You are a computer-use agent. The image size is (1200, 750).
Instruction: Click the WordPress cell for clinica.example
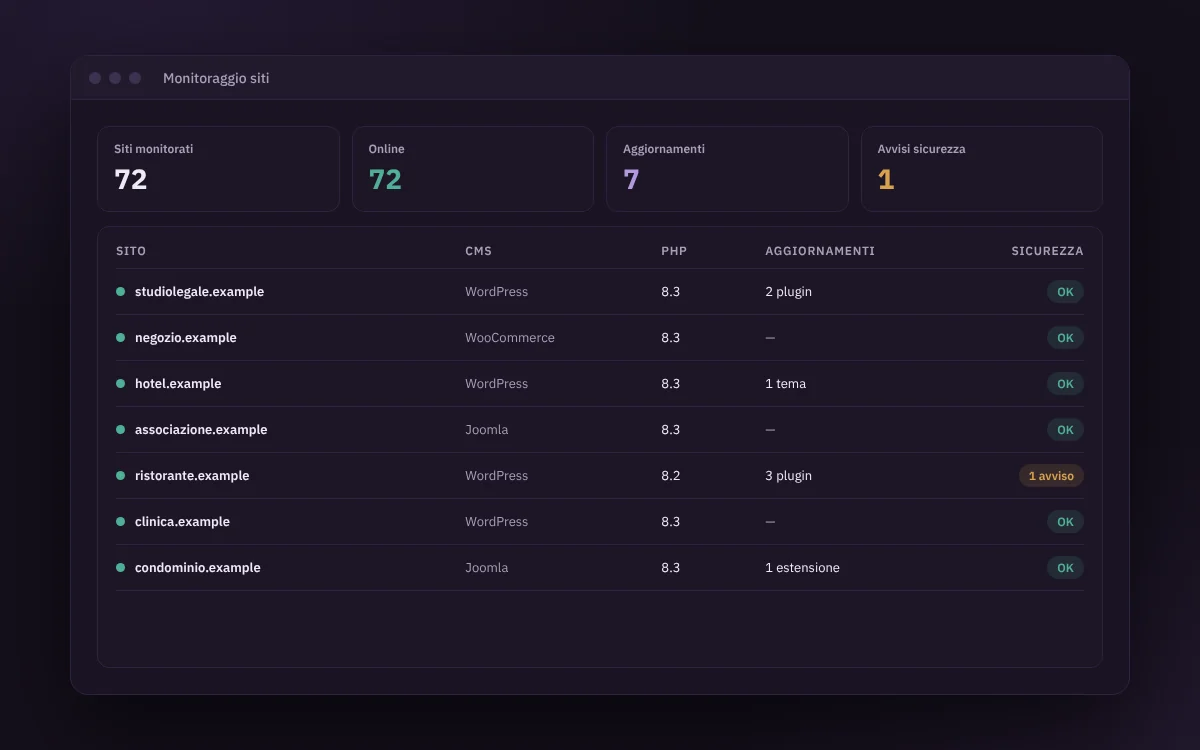tap(496, 522)
